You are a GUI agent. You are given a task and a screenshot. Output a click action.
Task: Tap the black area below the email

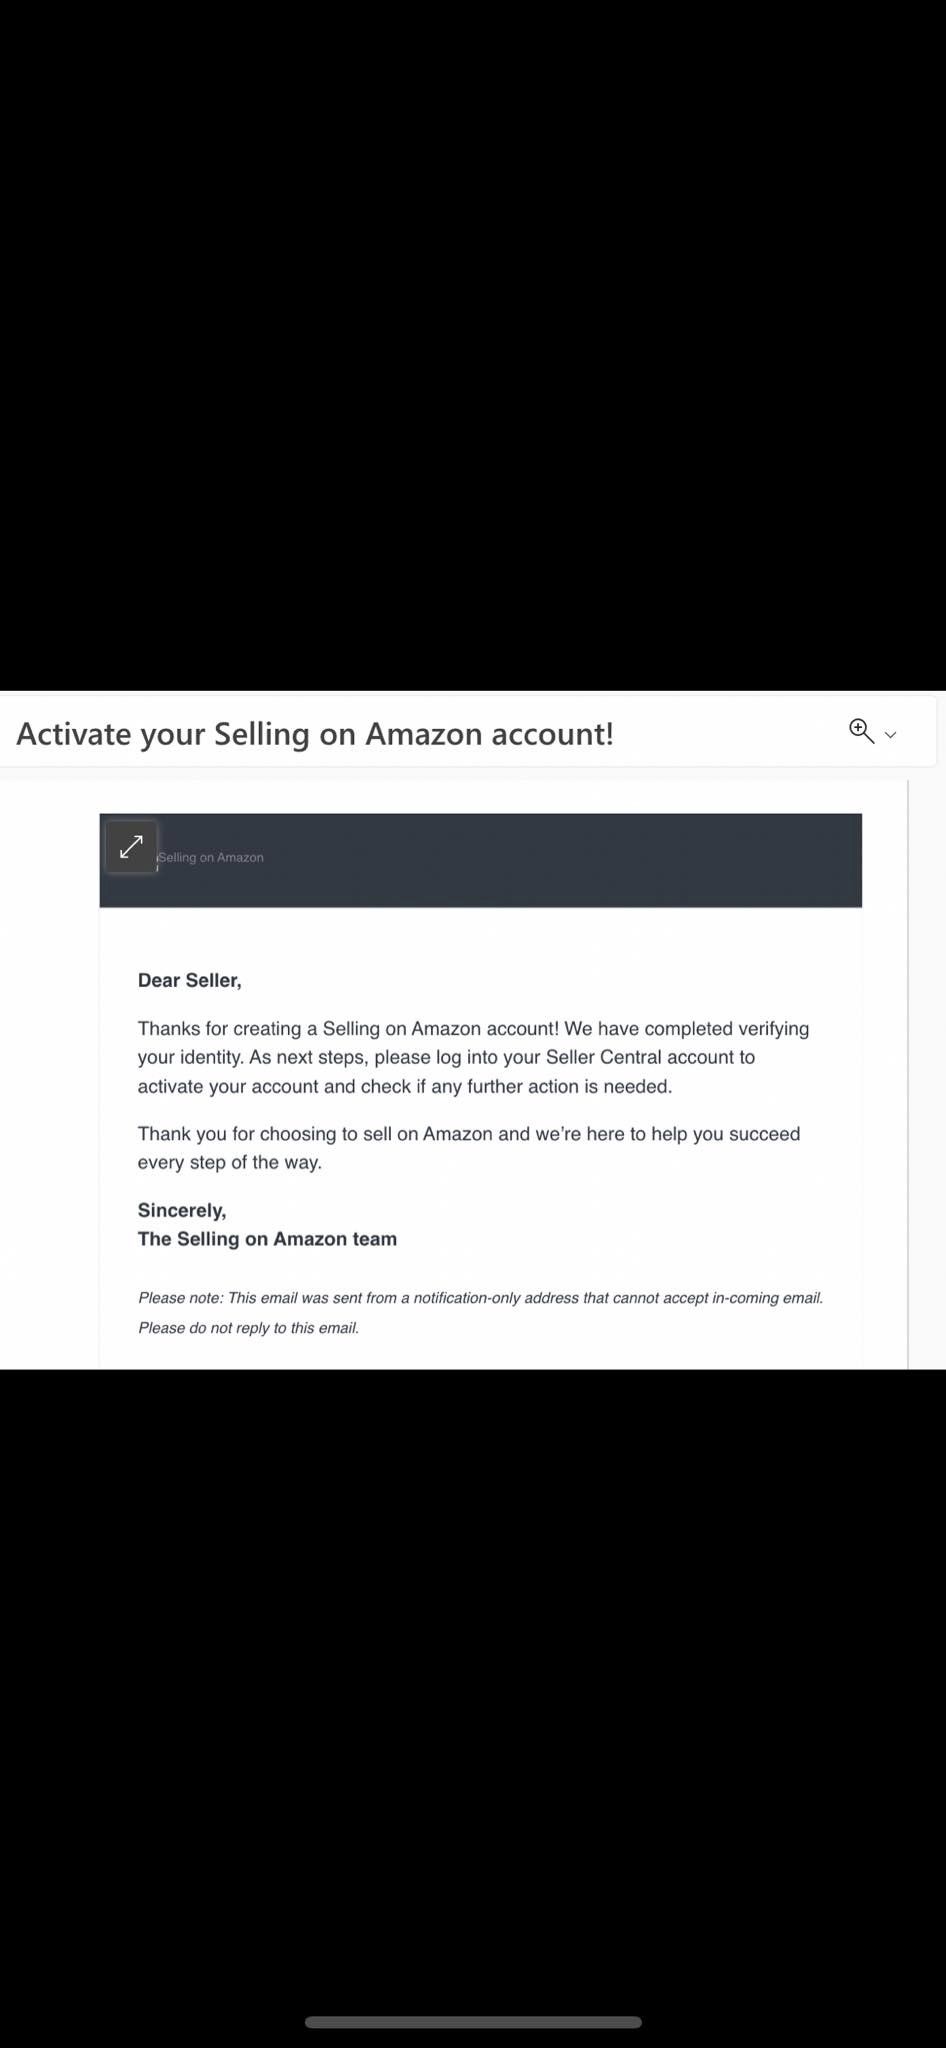click(473, 1690)
